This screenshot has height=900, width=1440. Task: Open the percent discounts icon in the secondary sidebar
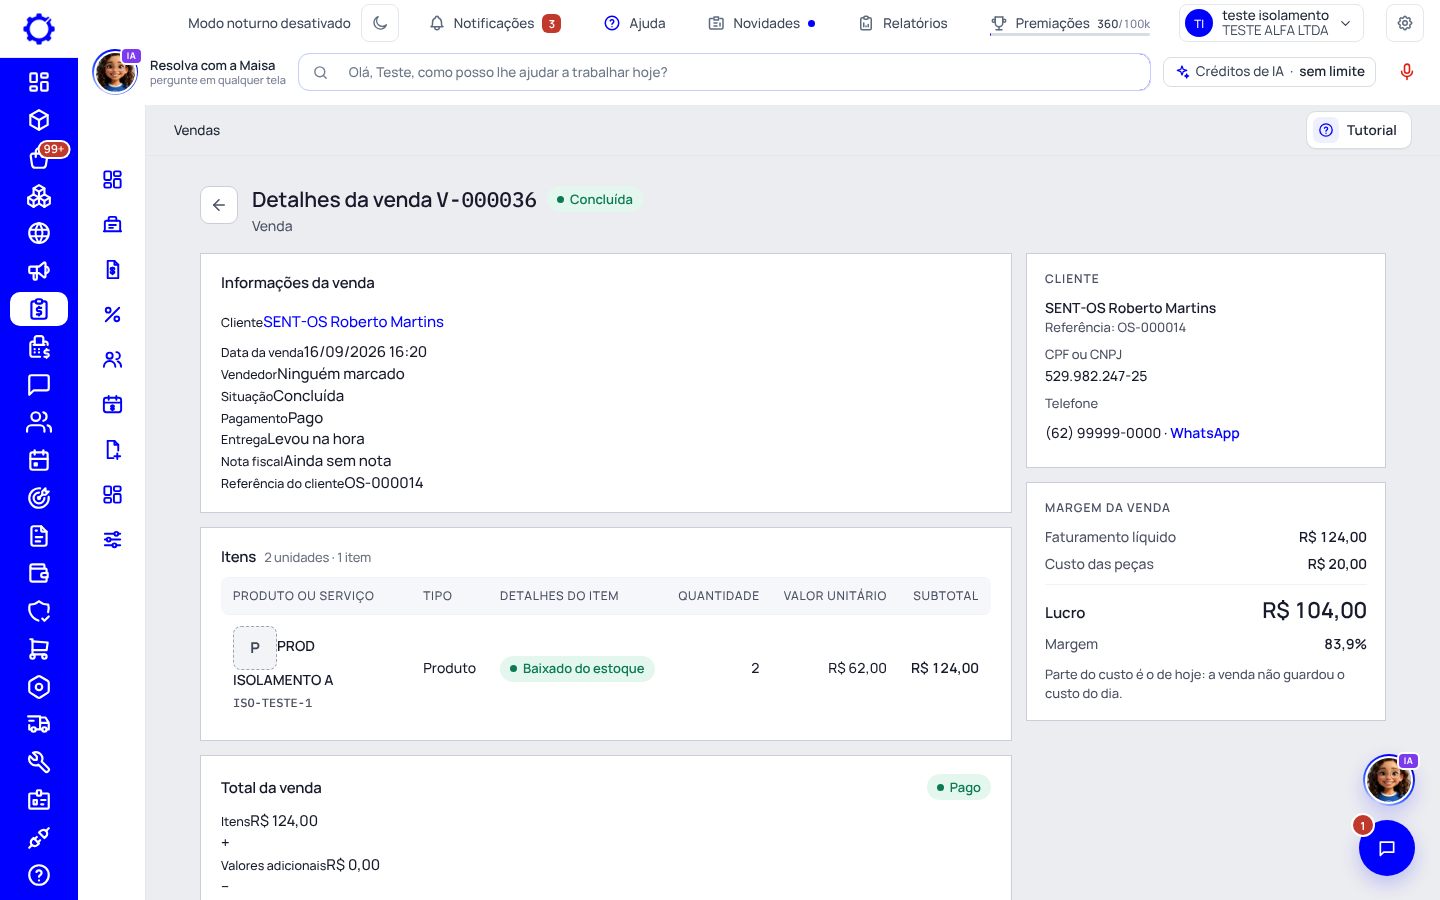(x=112, y=315)
